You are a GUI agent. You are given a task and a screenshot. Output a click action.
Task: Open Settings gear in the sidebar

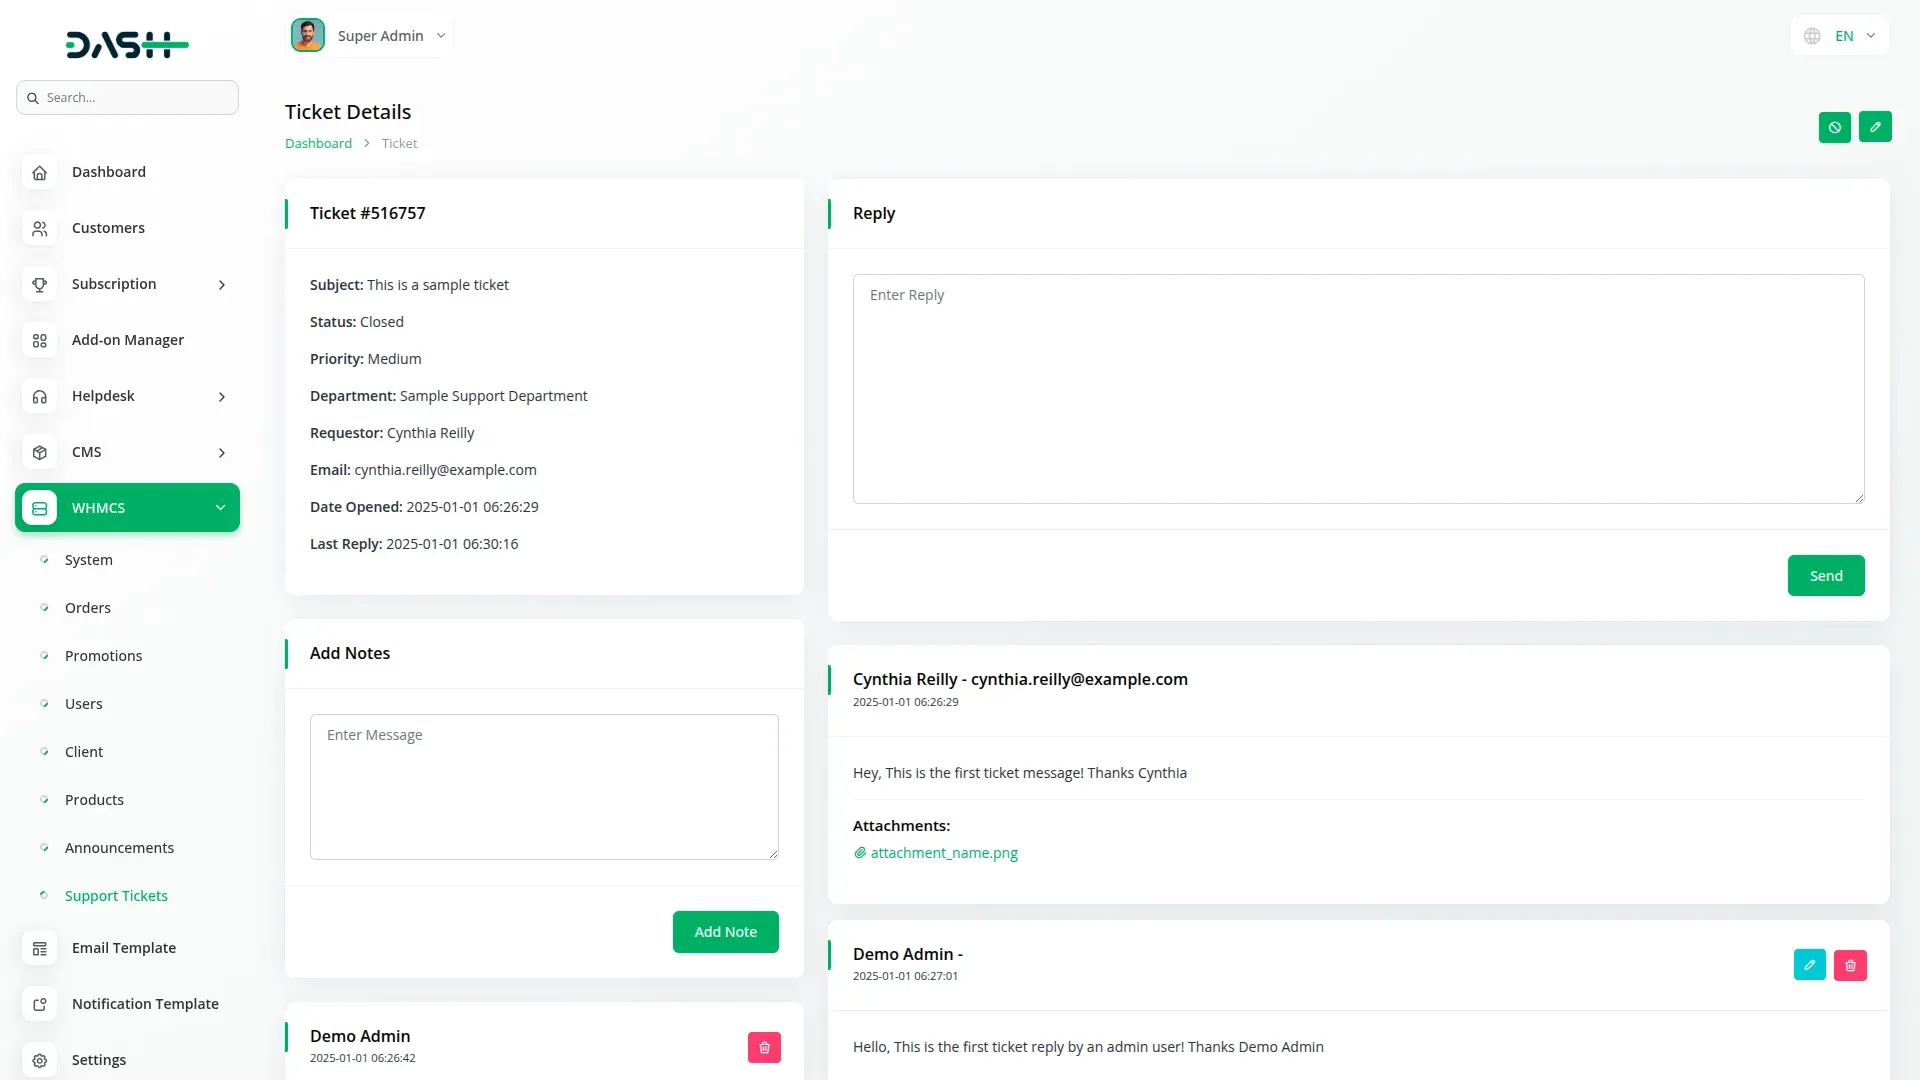coord(39,1060)
